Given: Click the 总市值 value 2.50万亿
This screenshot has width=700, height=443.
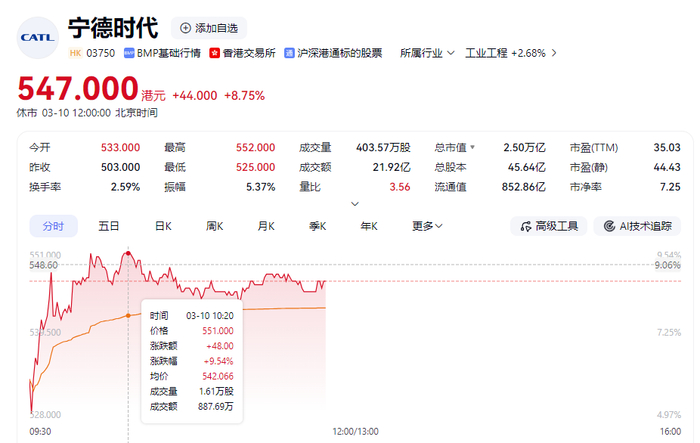Looking at the screenshot, I should [525, 147].
